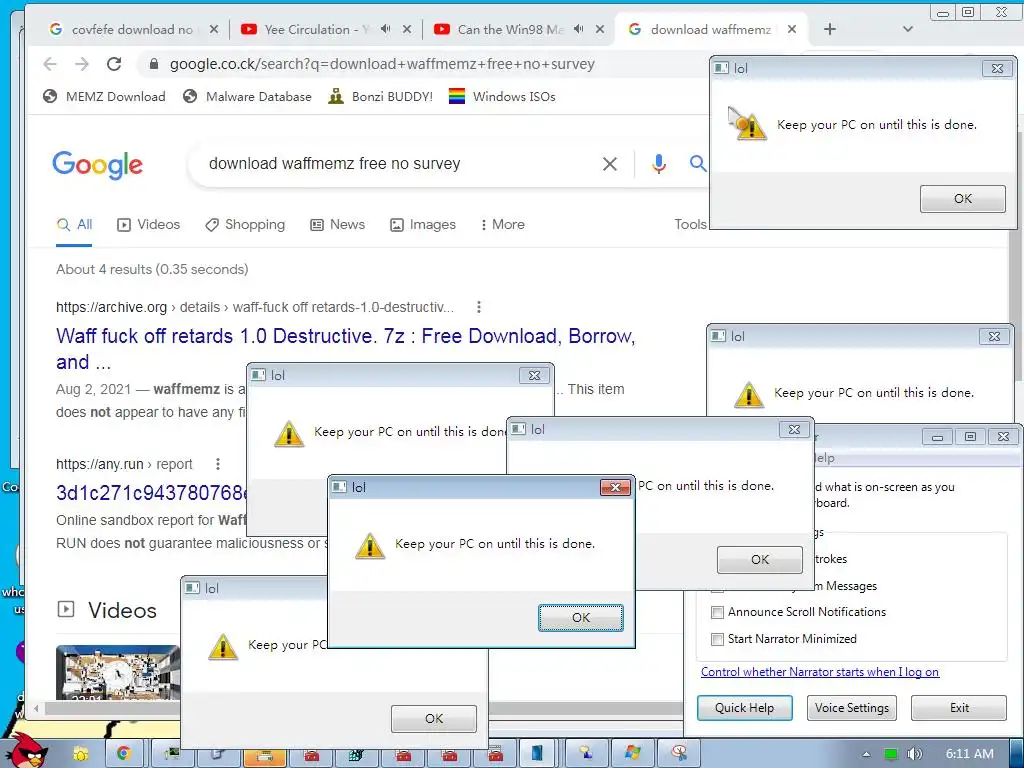Clear the Google search box text
This screenshot has height=768, width=1024.
[x=609, y=164]
